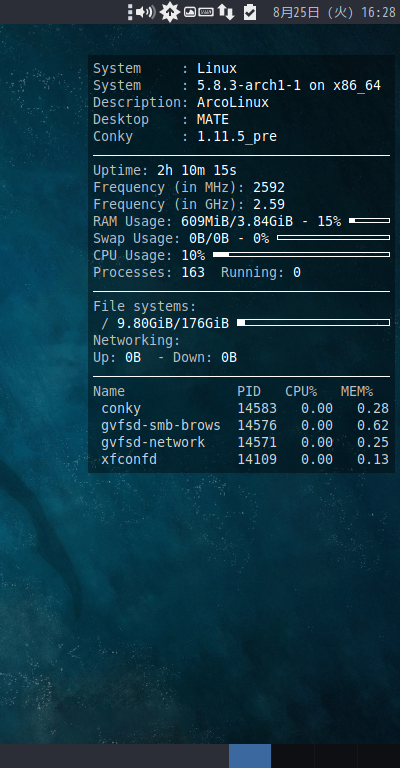Click the panel handle dots beside the speaker
400x768 pixels.
coord(130,12)
